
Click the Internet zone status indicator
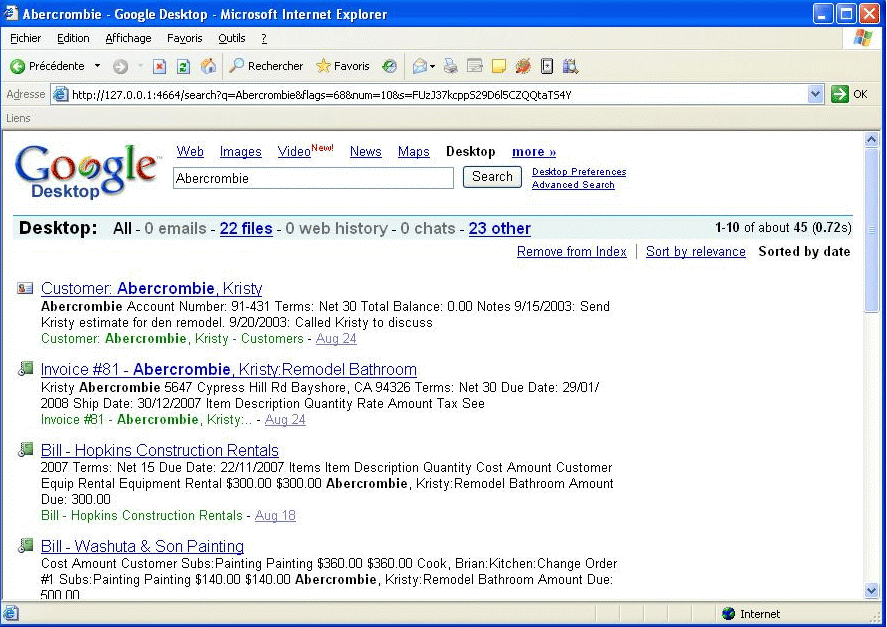coord(751,614)
